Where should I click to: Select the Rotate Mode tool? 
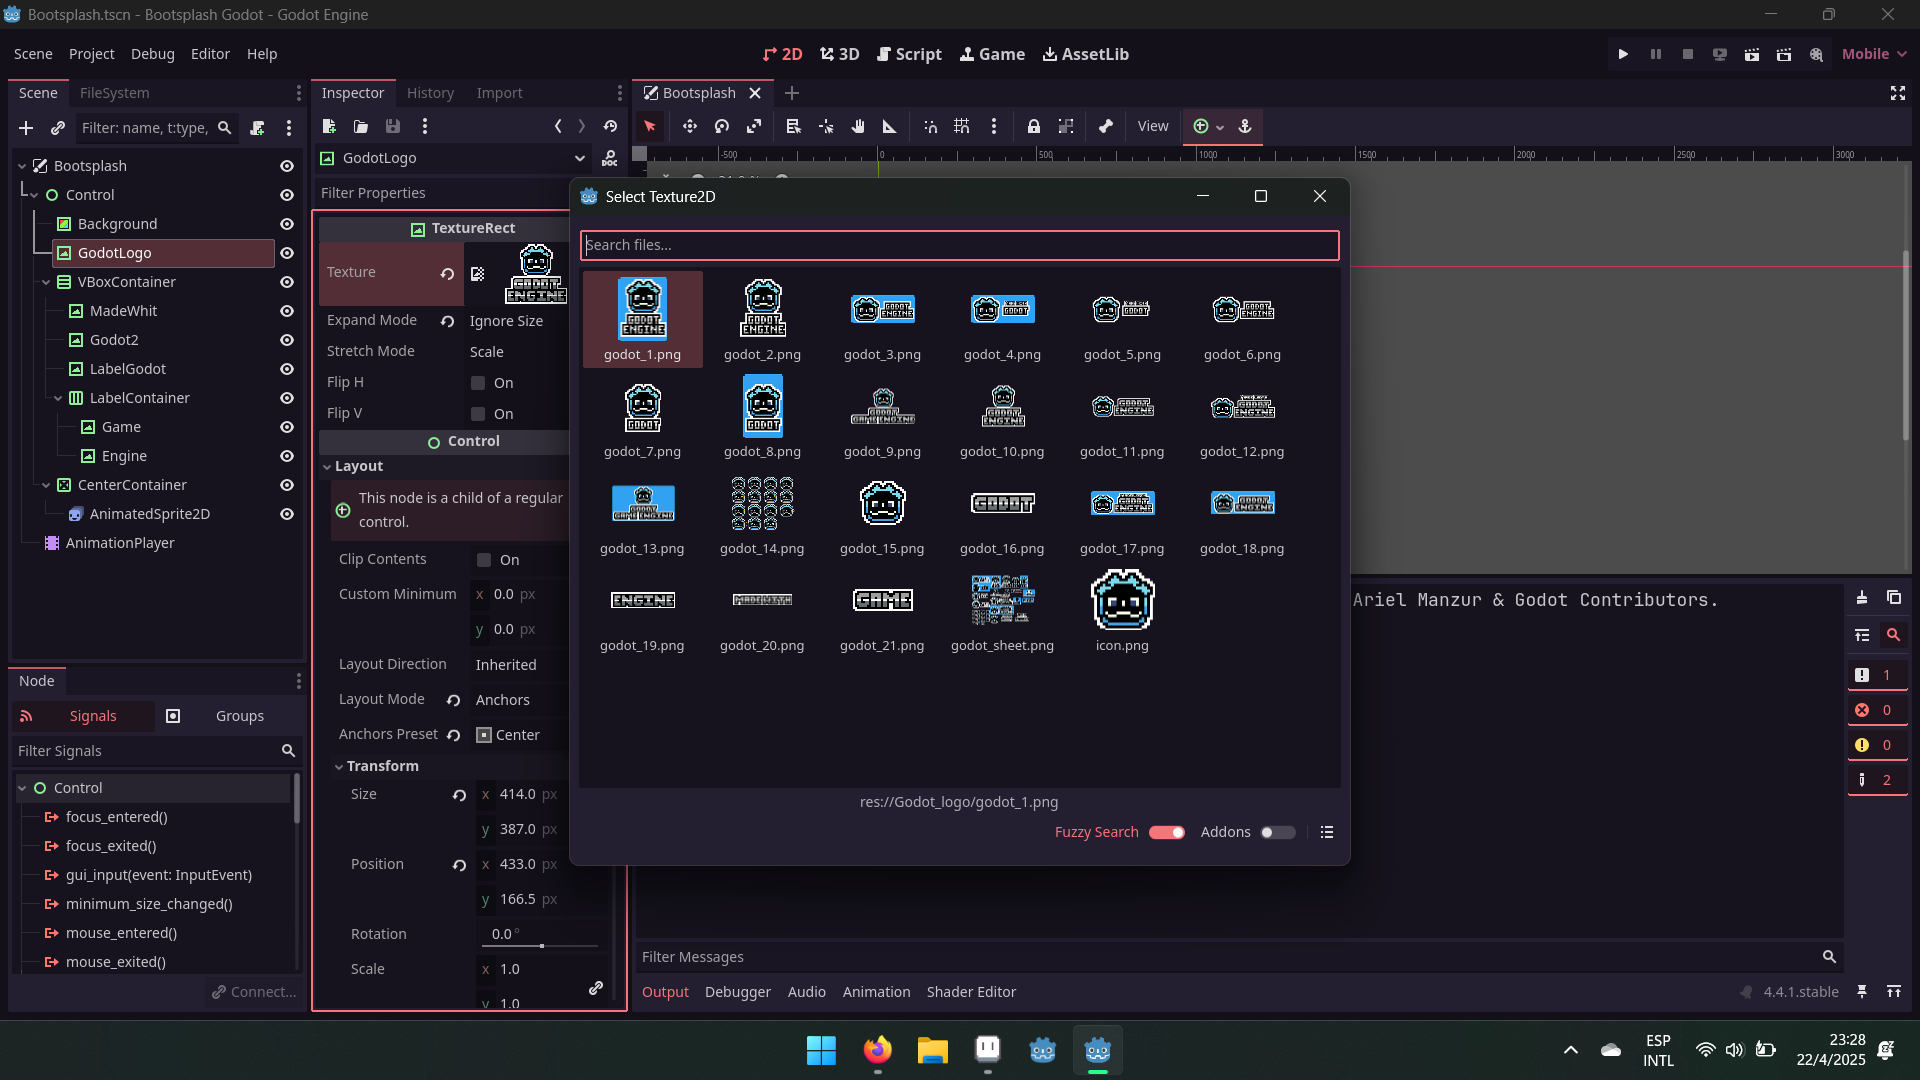pyautogui.click(x=722, y=126)
